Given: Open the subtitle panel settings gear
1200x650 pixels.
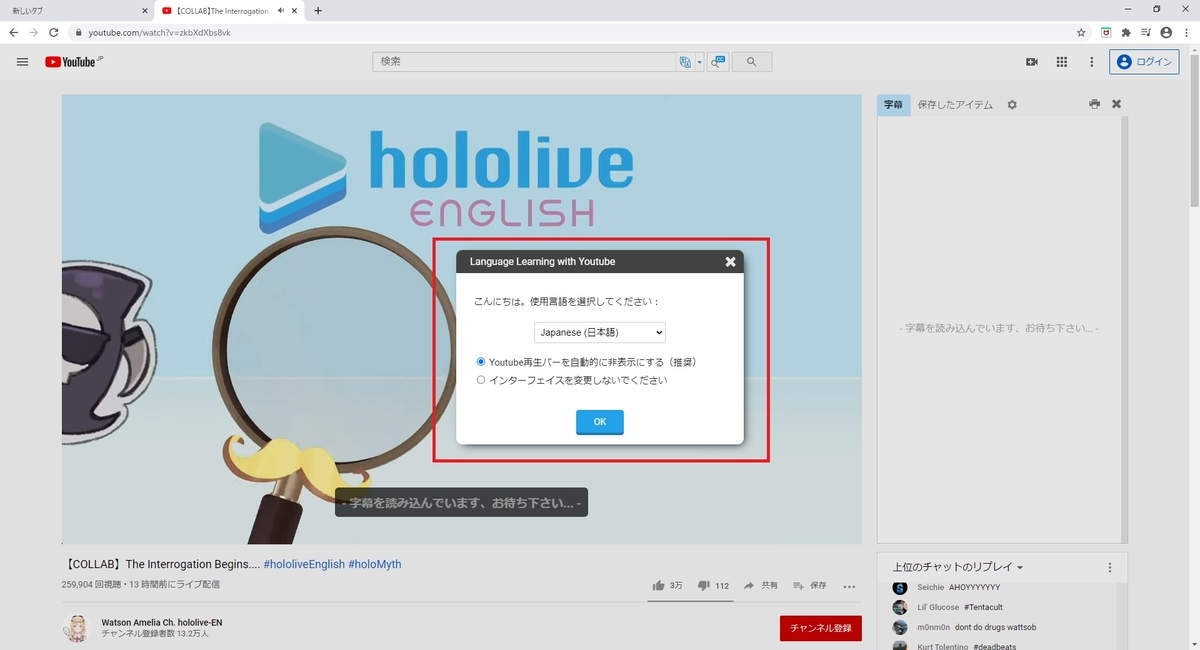Looking at the screenshot, I should click(1012, 104).
